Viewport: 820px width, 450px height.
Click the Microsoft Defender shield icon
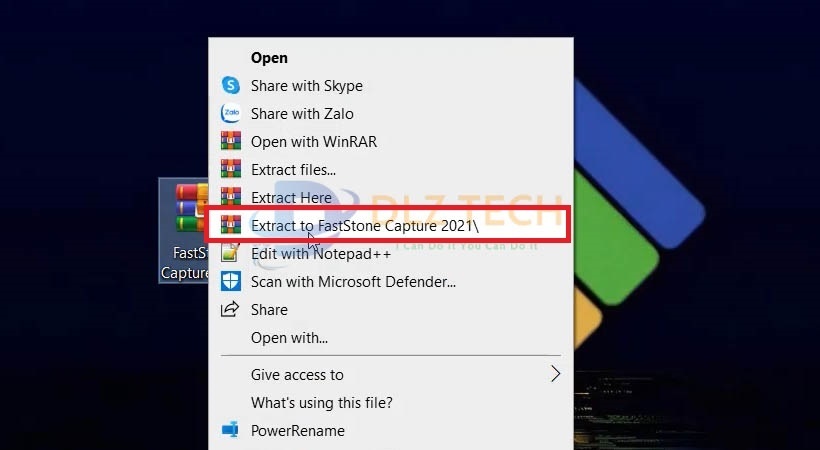click(x=231, y=282)
